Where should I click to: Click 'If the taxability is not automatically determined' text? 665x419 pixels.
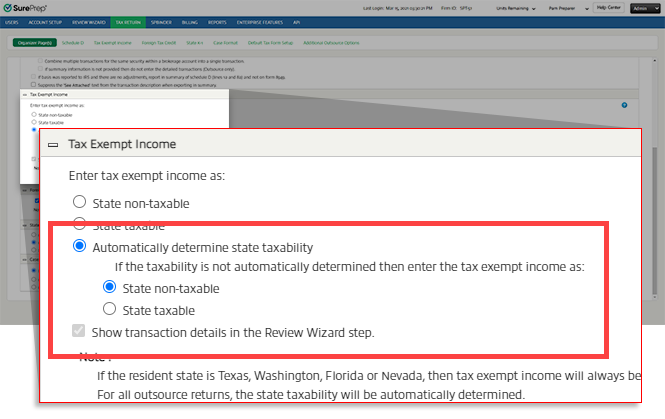tap(349, 267)
